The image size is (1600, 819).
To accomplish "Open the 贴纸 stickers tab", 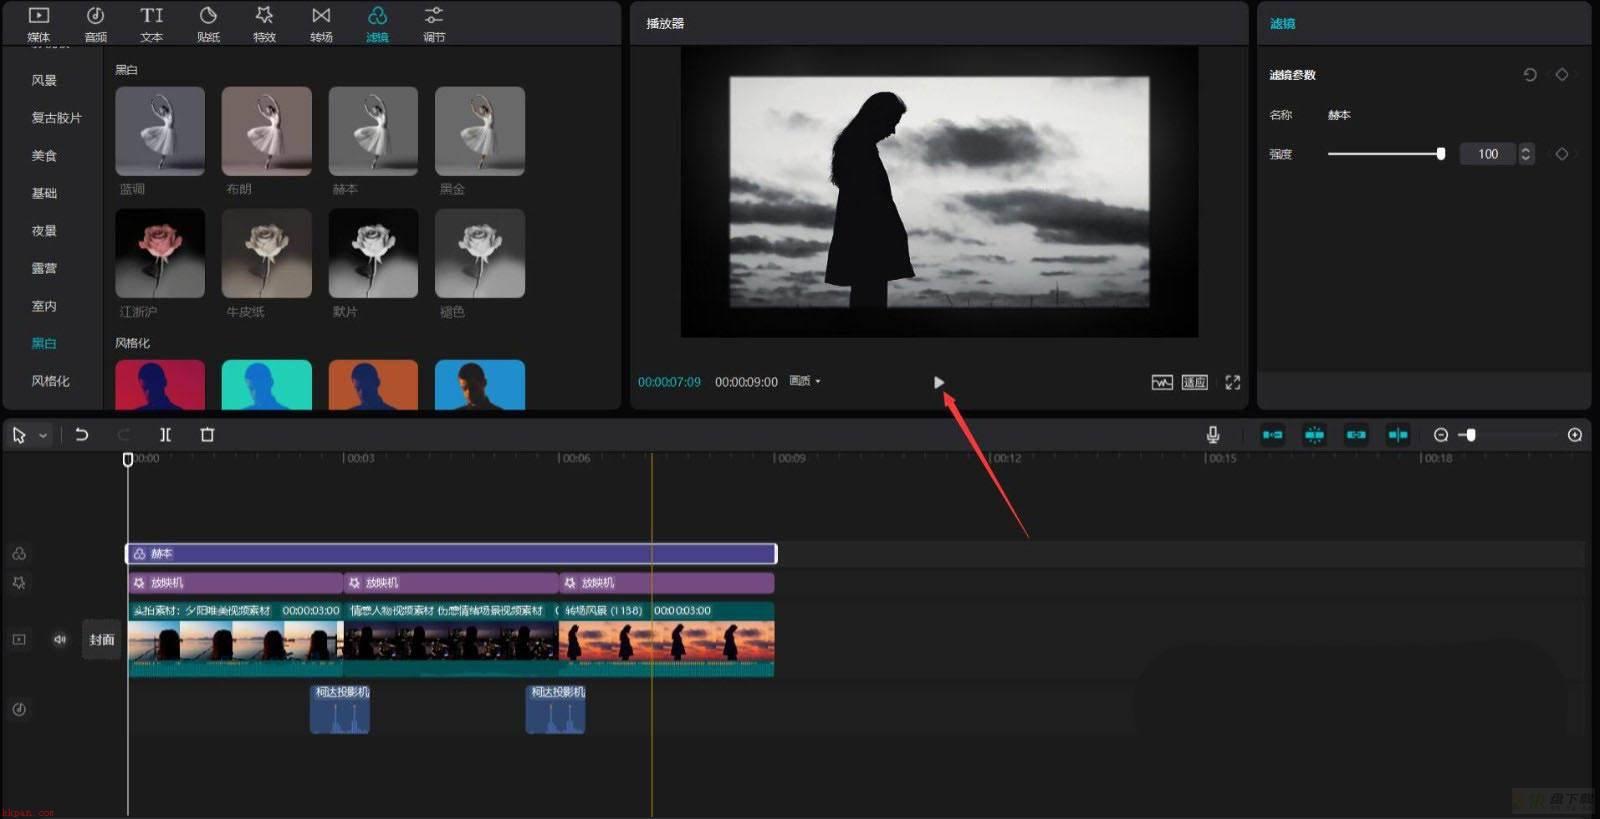I will click(208, 24).
